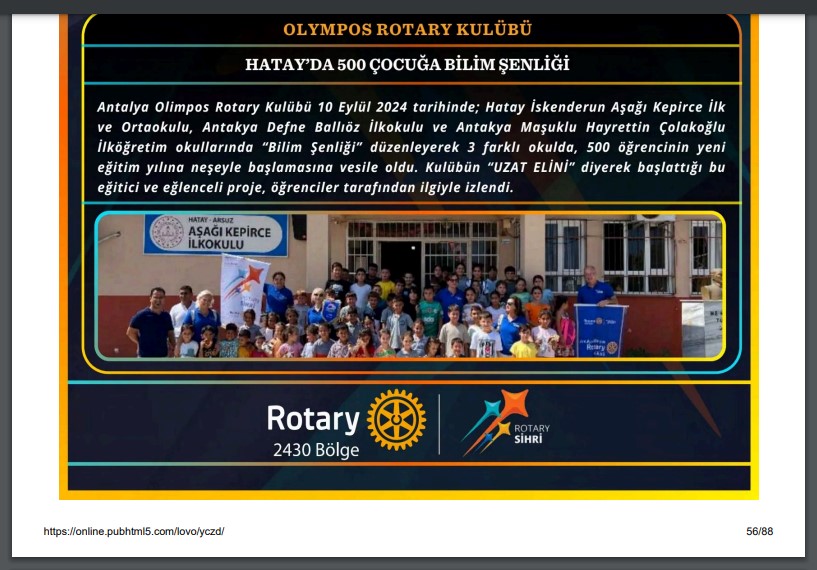This screenshot has height=570, width=817.
Task: Click the '2430 Bölge' text
Action: [316, 450]
